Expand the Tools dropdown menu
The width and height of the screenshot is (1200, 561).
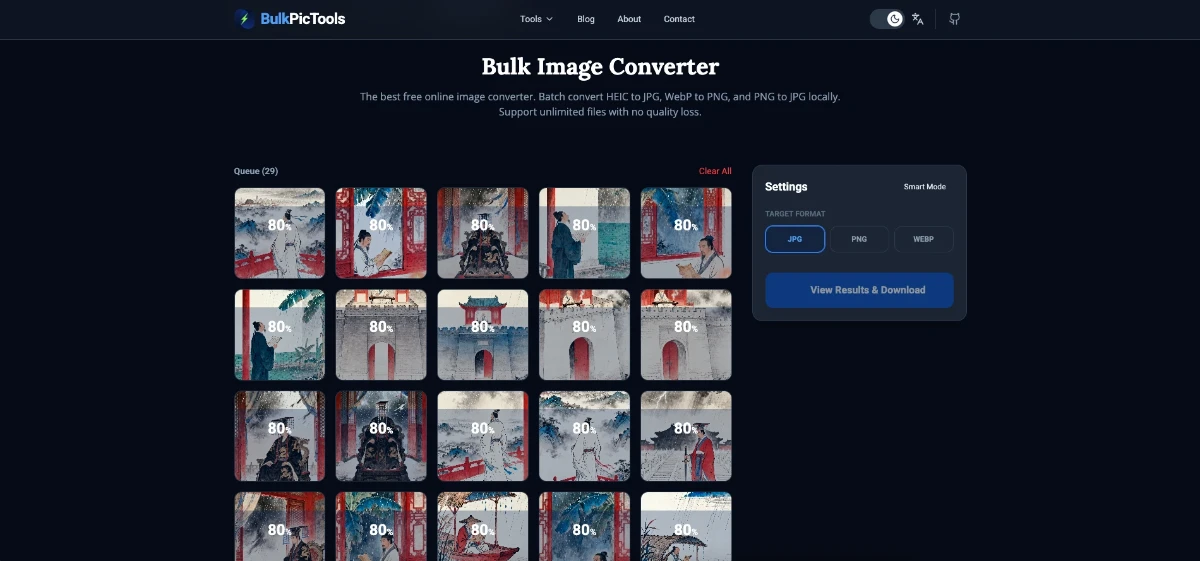click(536, 19)
